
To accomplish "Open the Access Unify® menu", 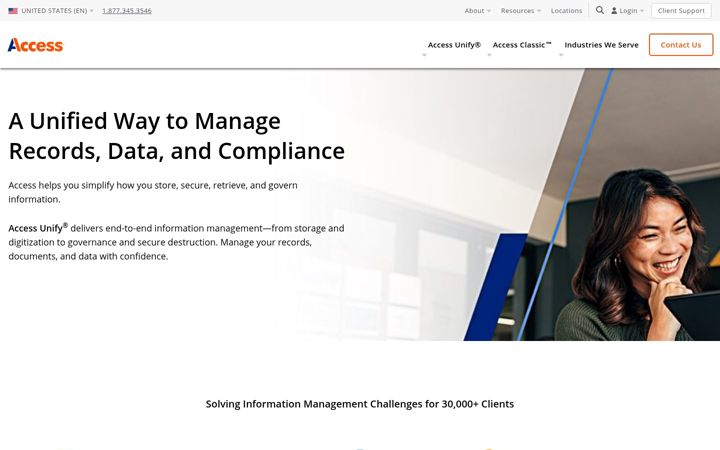I will [x=454, y=45].
